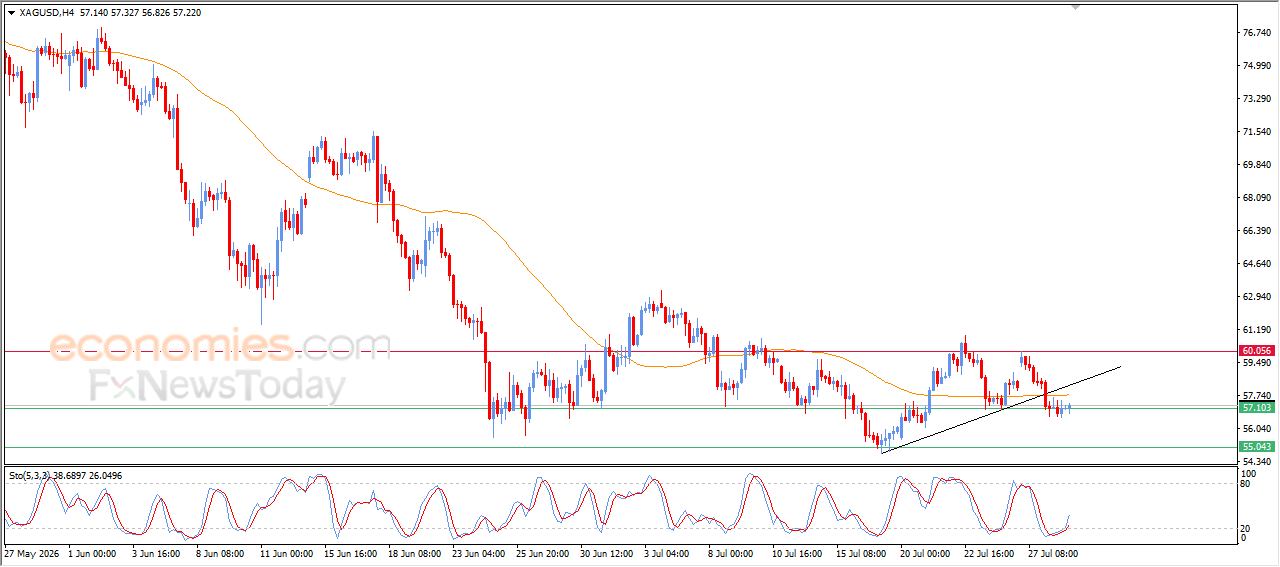The width and height of the screenshot is (1280, 567).
Task: Click the 27 May 2026 date label
Action: click(31, 552)
